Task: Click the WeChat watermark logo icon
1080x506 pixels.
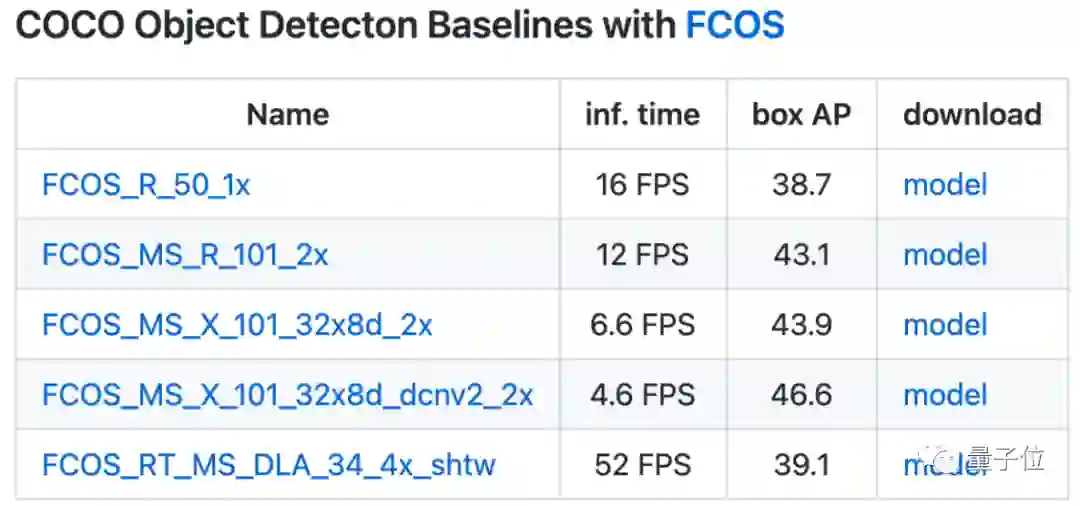Action: [943, 459]
